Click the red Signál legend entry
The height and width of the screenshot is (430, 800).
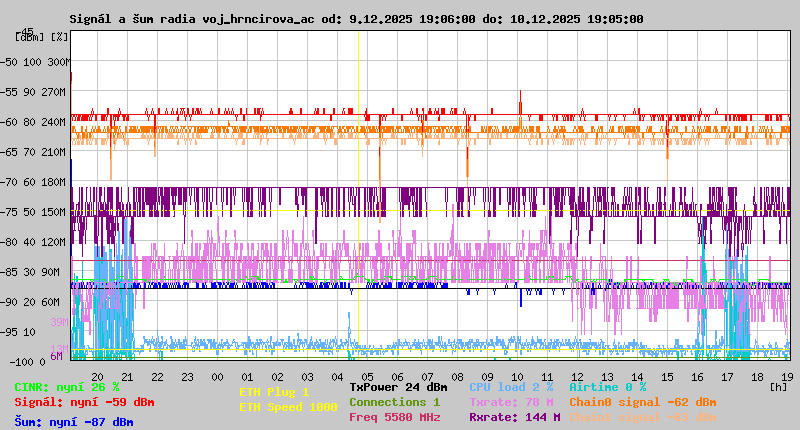pos(84,402)
